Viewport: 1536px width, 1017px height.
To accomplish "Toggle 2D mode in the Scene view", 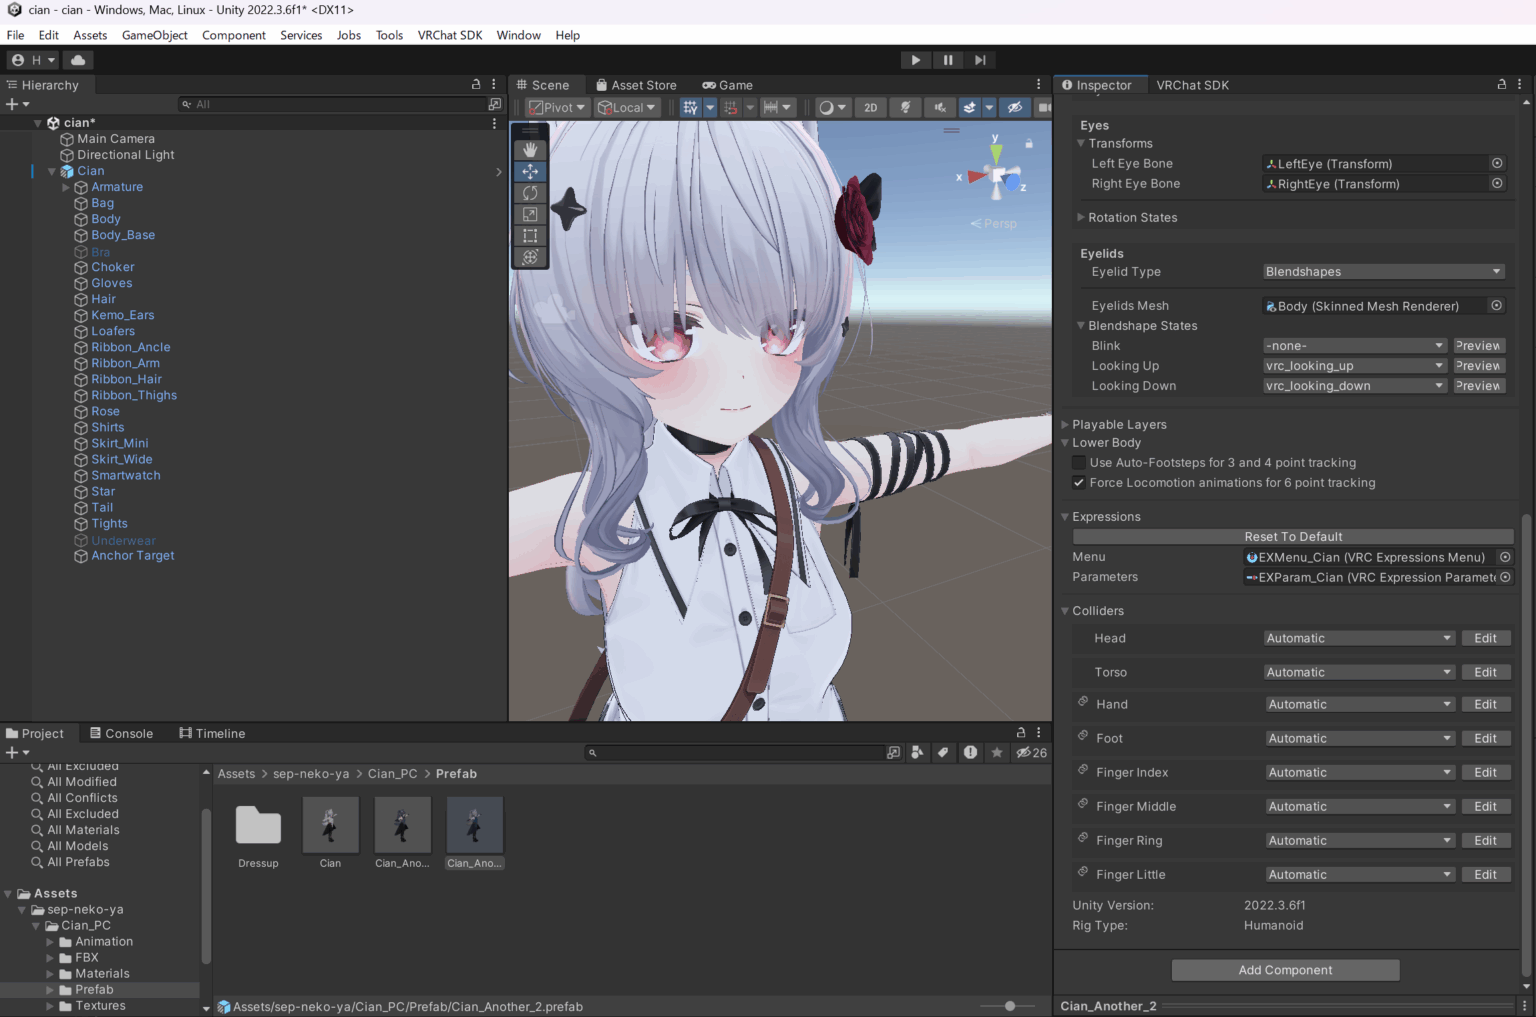I will (870, 107).
